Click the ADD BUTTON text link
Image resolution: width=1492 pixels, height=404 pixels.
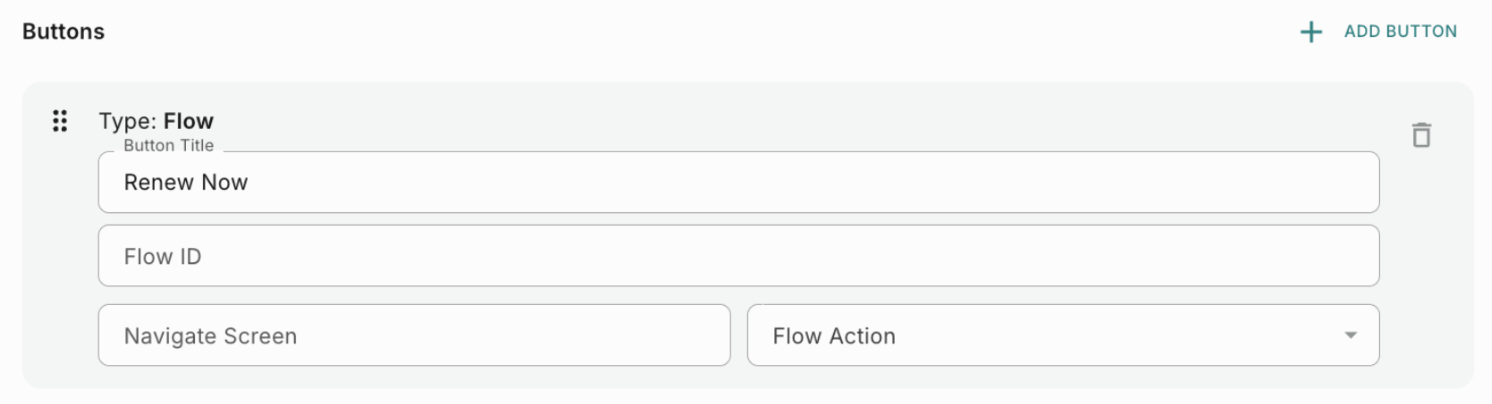pos(1400,32)
